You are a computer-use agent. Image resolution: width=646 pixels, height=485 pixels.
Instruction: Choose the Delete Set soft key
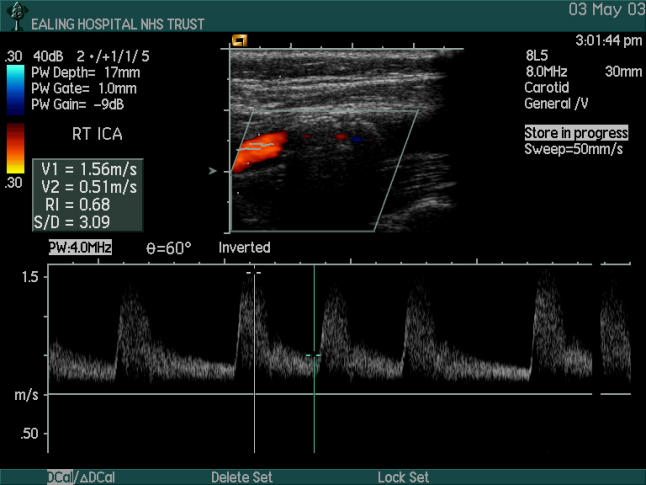pos(242,477)
